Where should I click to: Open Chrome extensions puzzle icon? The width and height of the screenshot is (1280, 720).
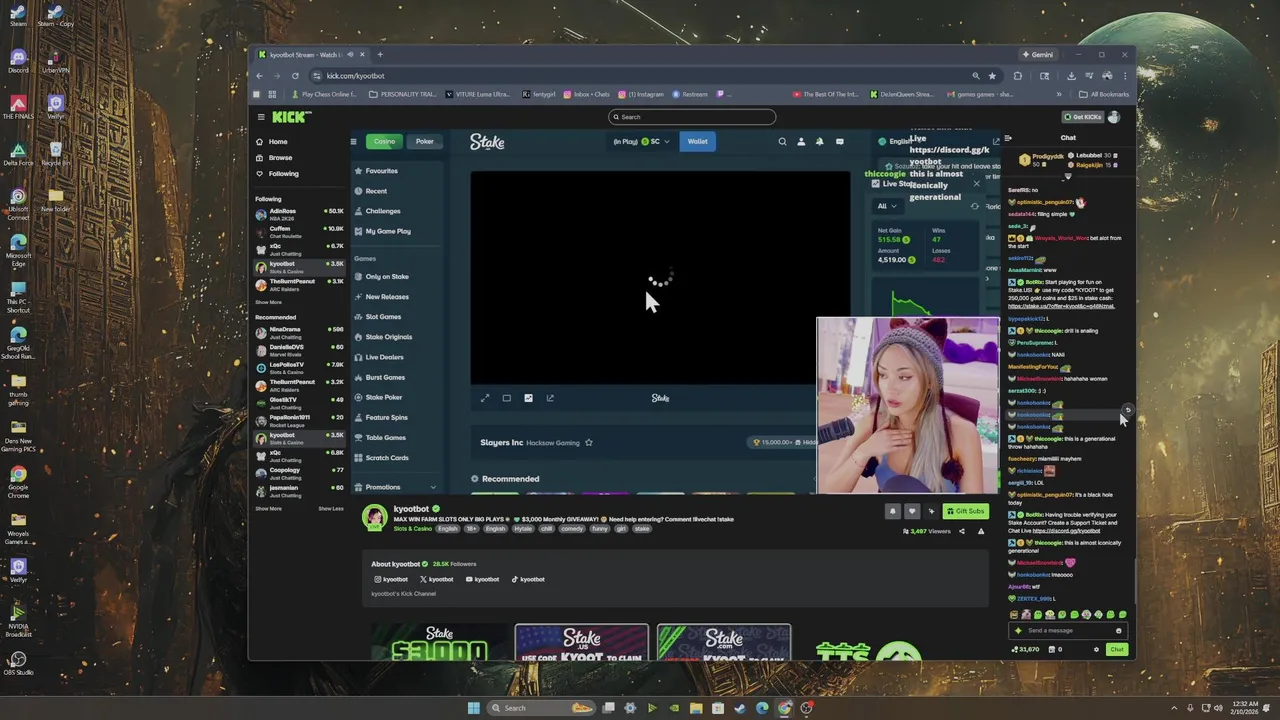pyautogui.click(x=1018, y=76)
